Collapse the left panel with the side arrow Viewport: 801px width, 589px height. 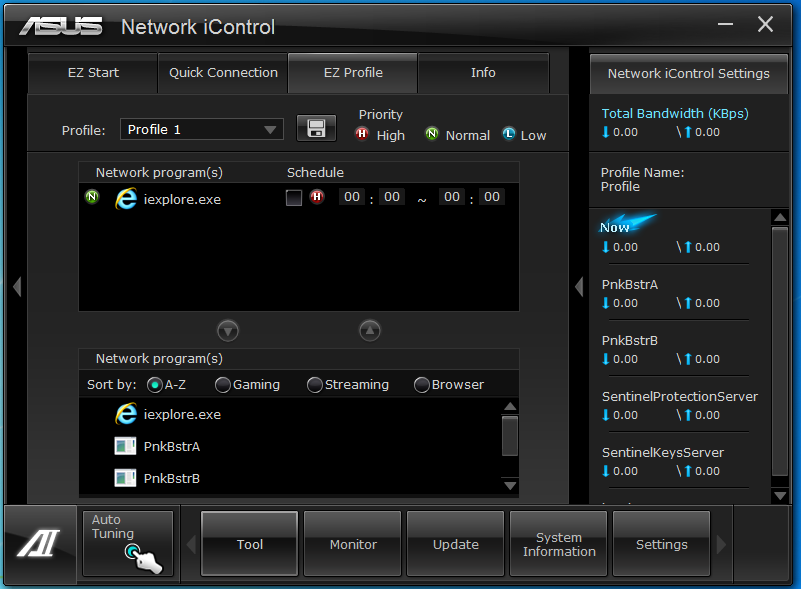[17, 287]
